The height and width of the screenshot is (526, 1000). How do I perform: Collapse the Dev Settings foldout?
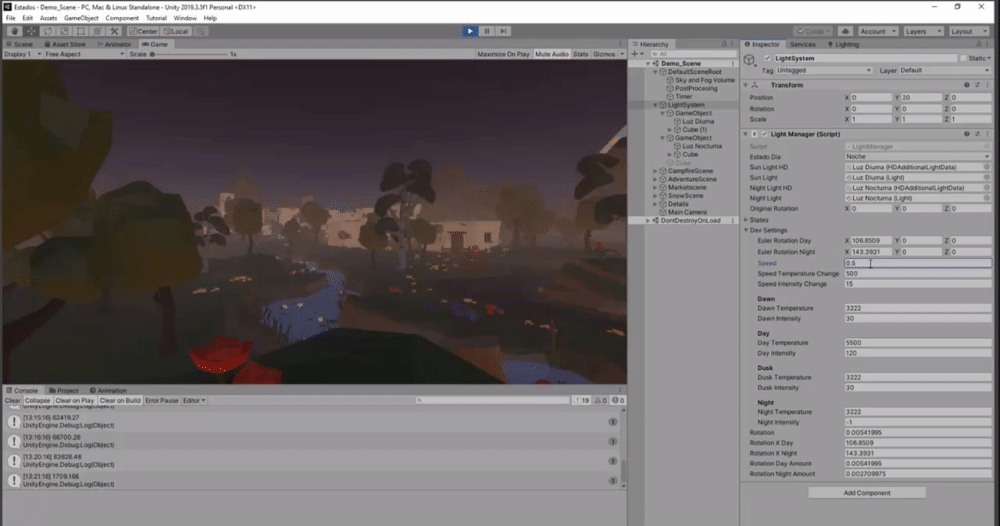(x=746, y=230)
